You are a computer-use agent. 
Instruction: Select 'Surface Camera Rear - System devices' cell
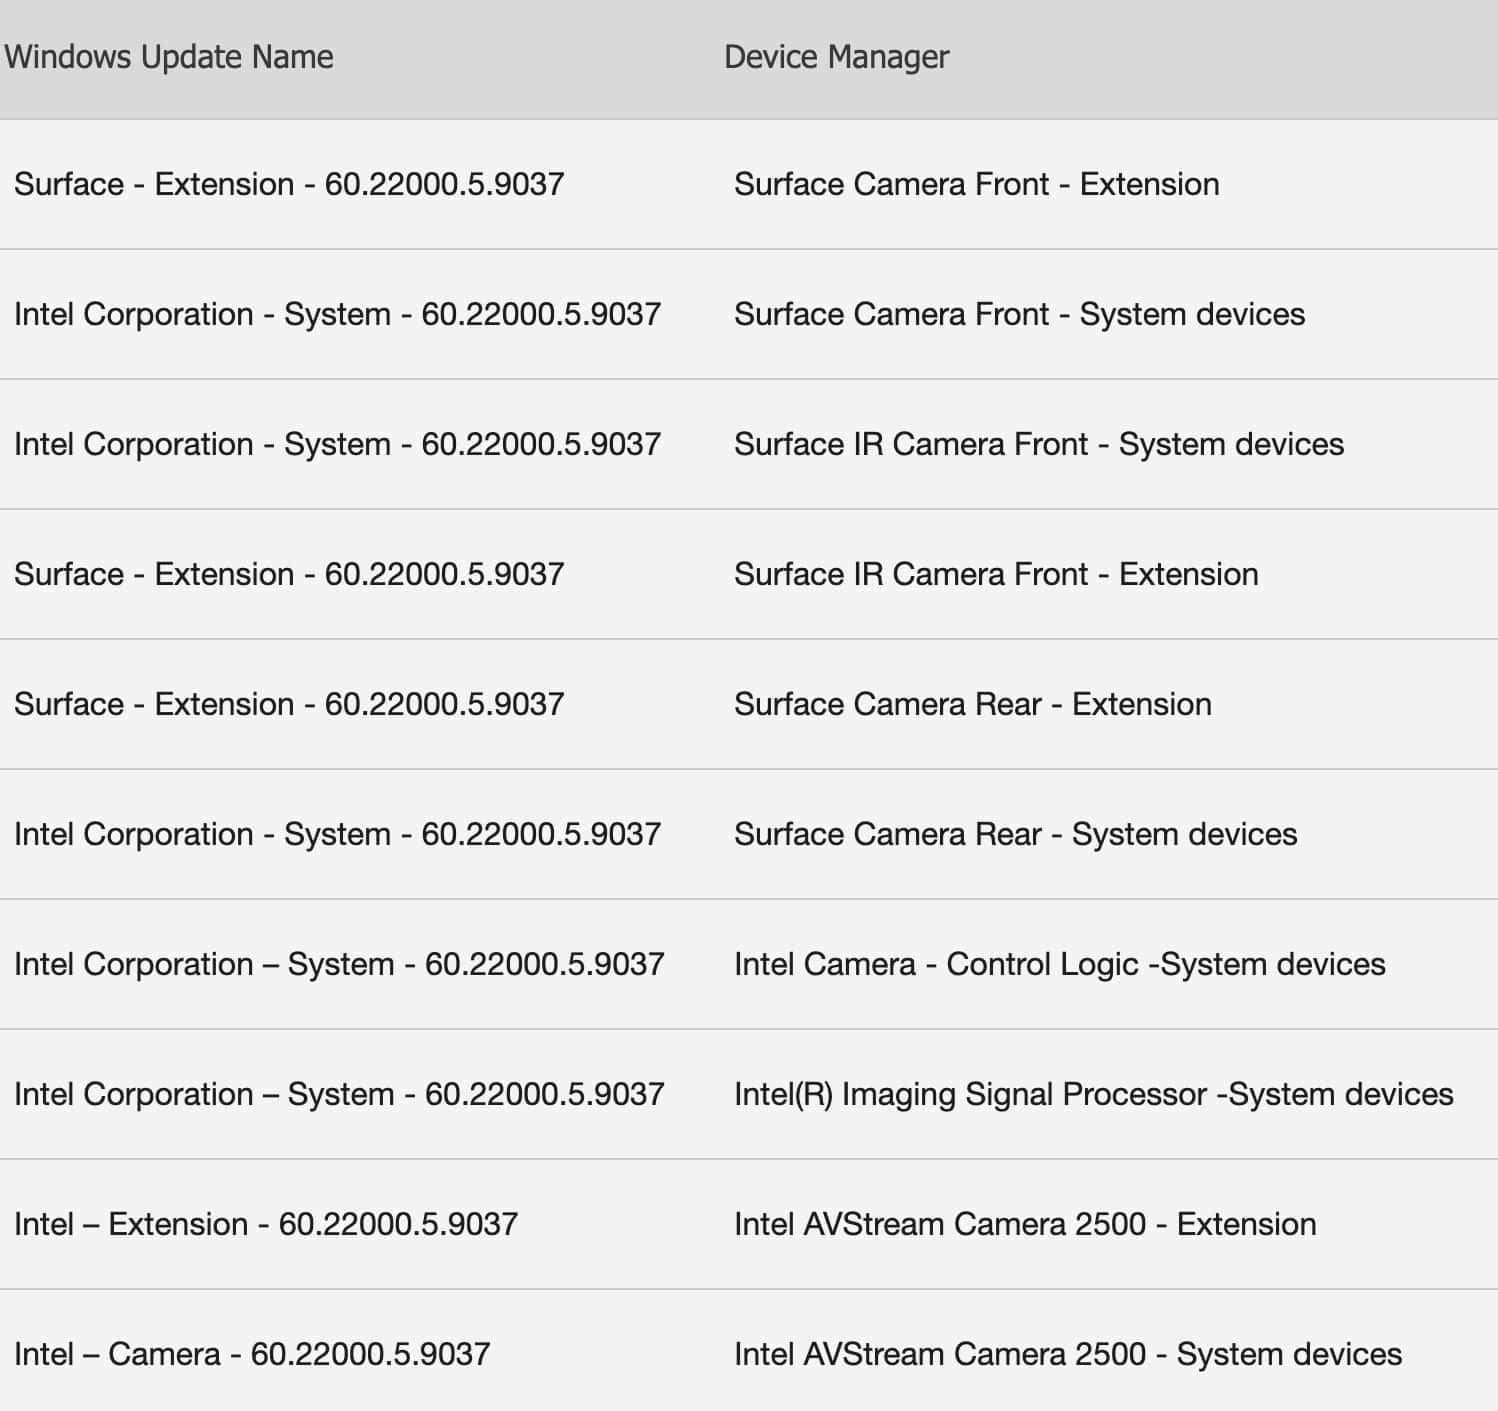[x=1016, y=834]
